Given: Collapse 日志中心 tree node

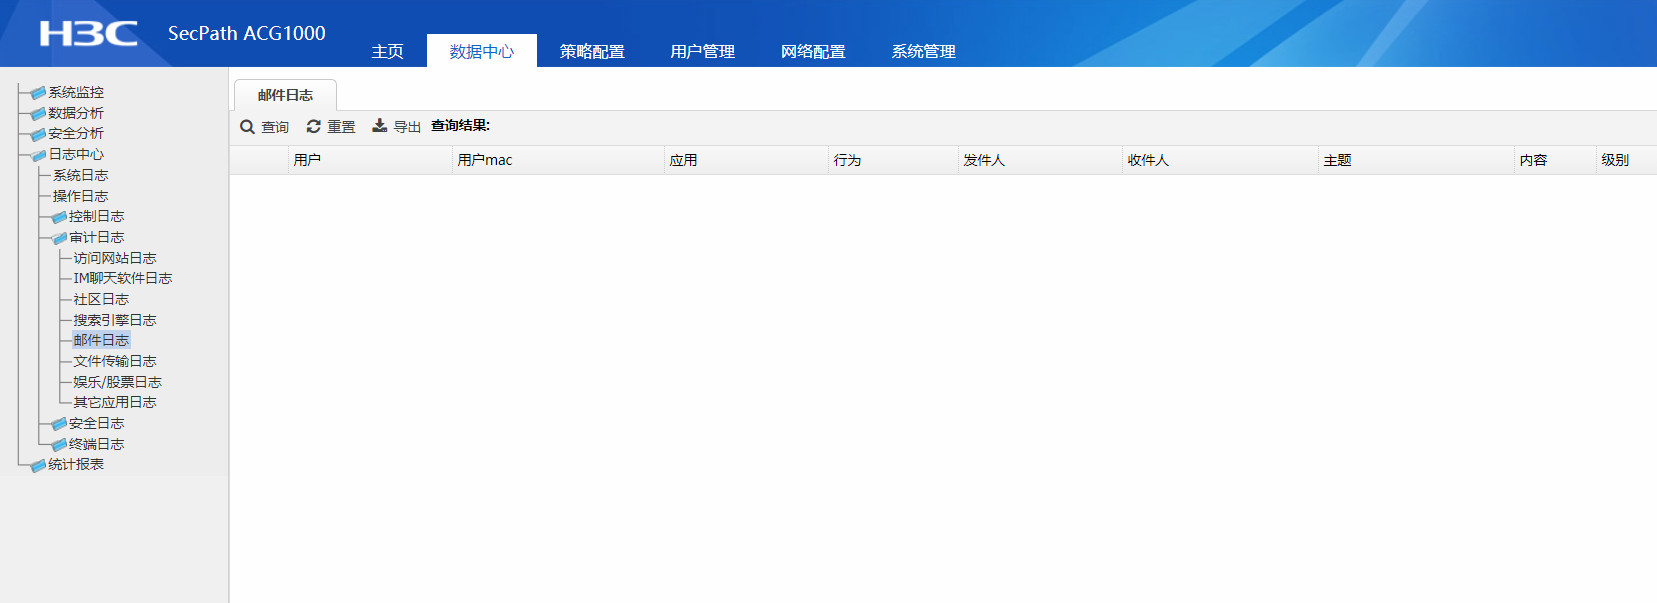Looking at the screenshot, I should tap(76, 154).
